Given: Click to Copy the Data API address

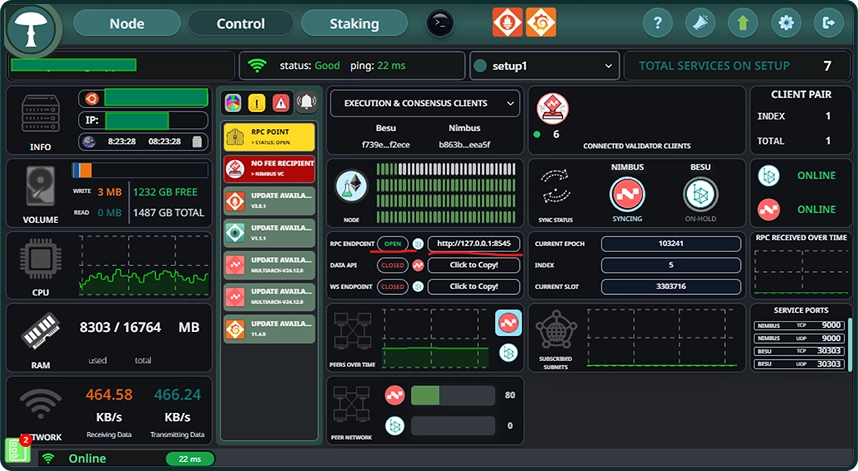Looking at the screenshot, I should (473, 265).
